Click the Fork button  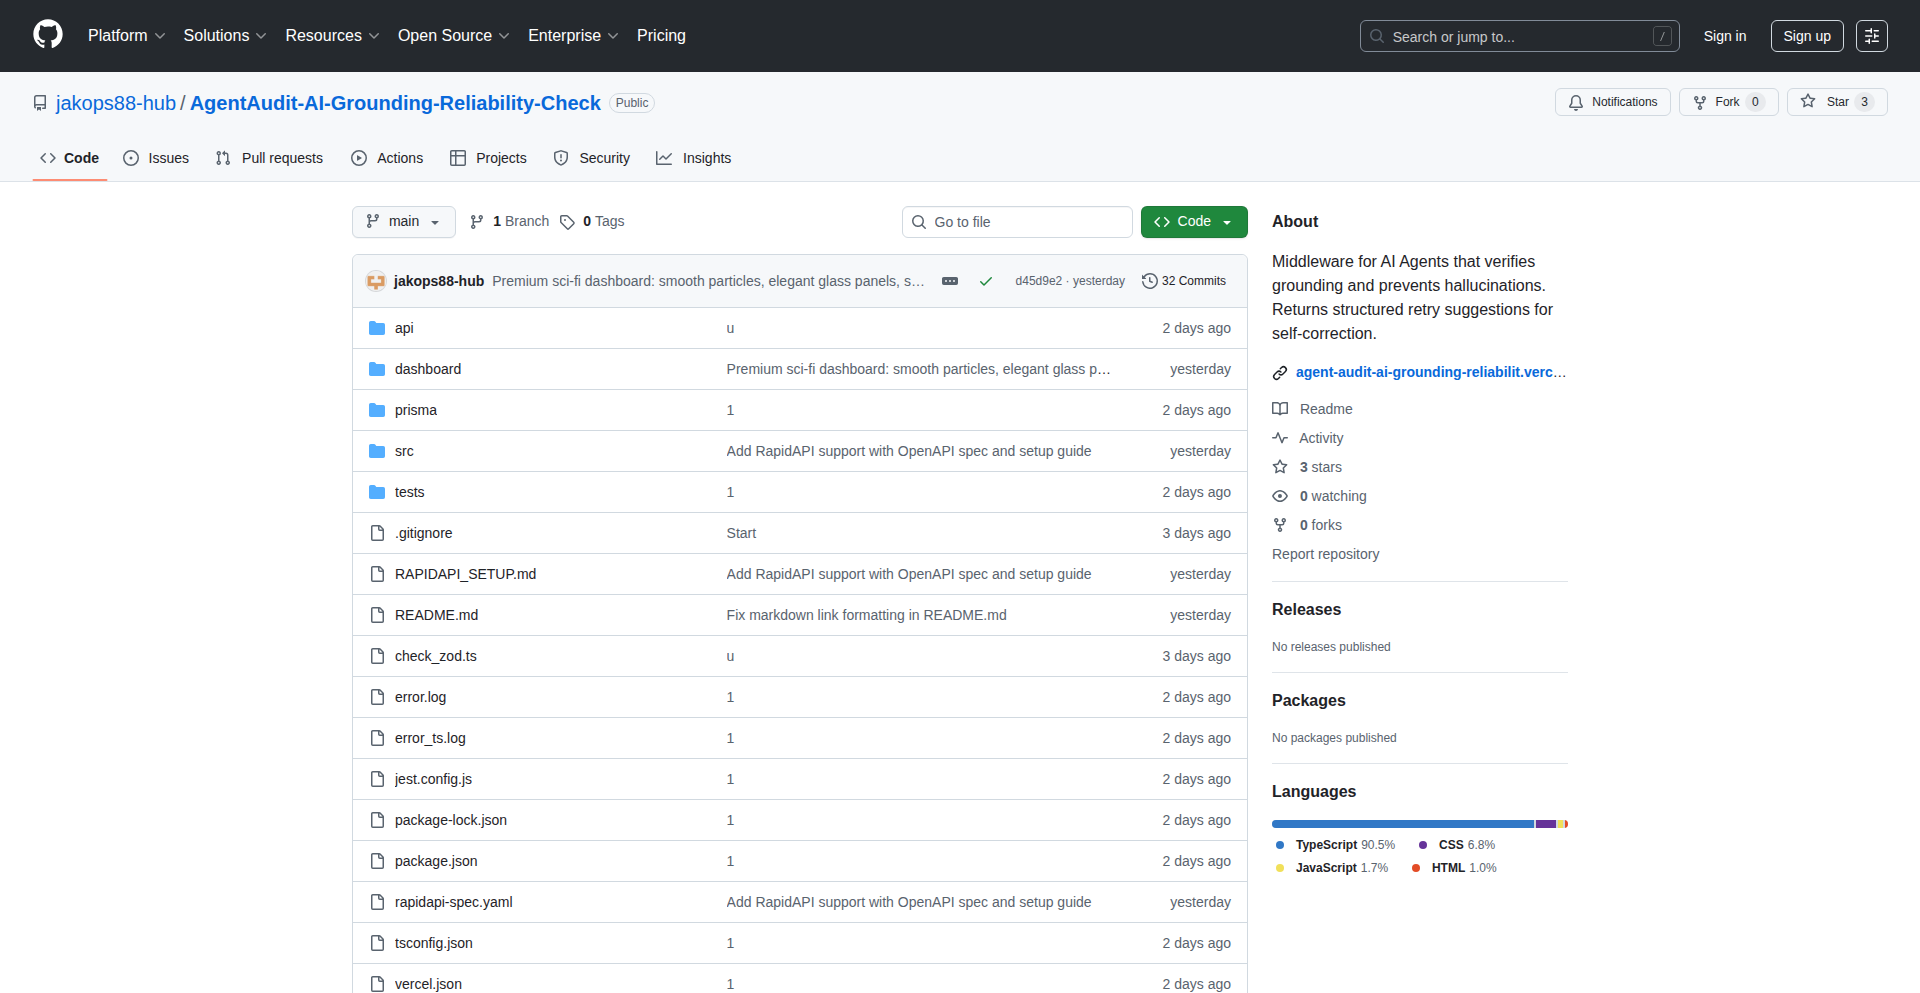(x=1727, y=101)
